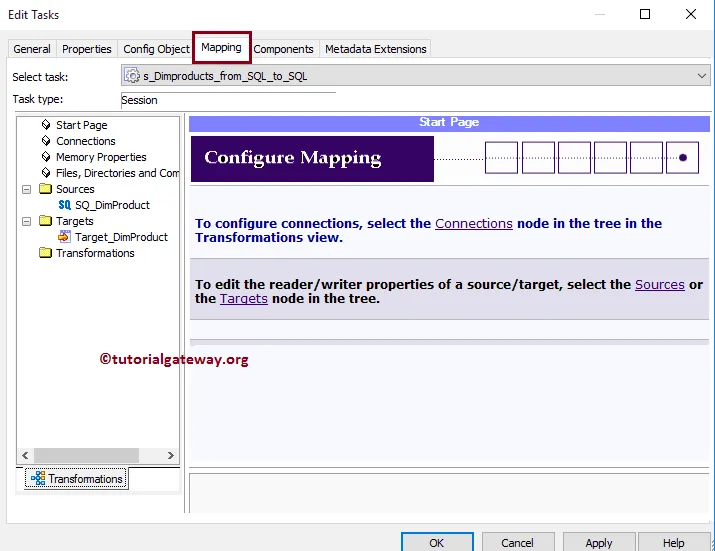Click the Apply button

pyautogui.click(x=599, y=542)
